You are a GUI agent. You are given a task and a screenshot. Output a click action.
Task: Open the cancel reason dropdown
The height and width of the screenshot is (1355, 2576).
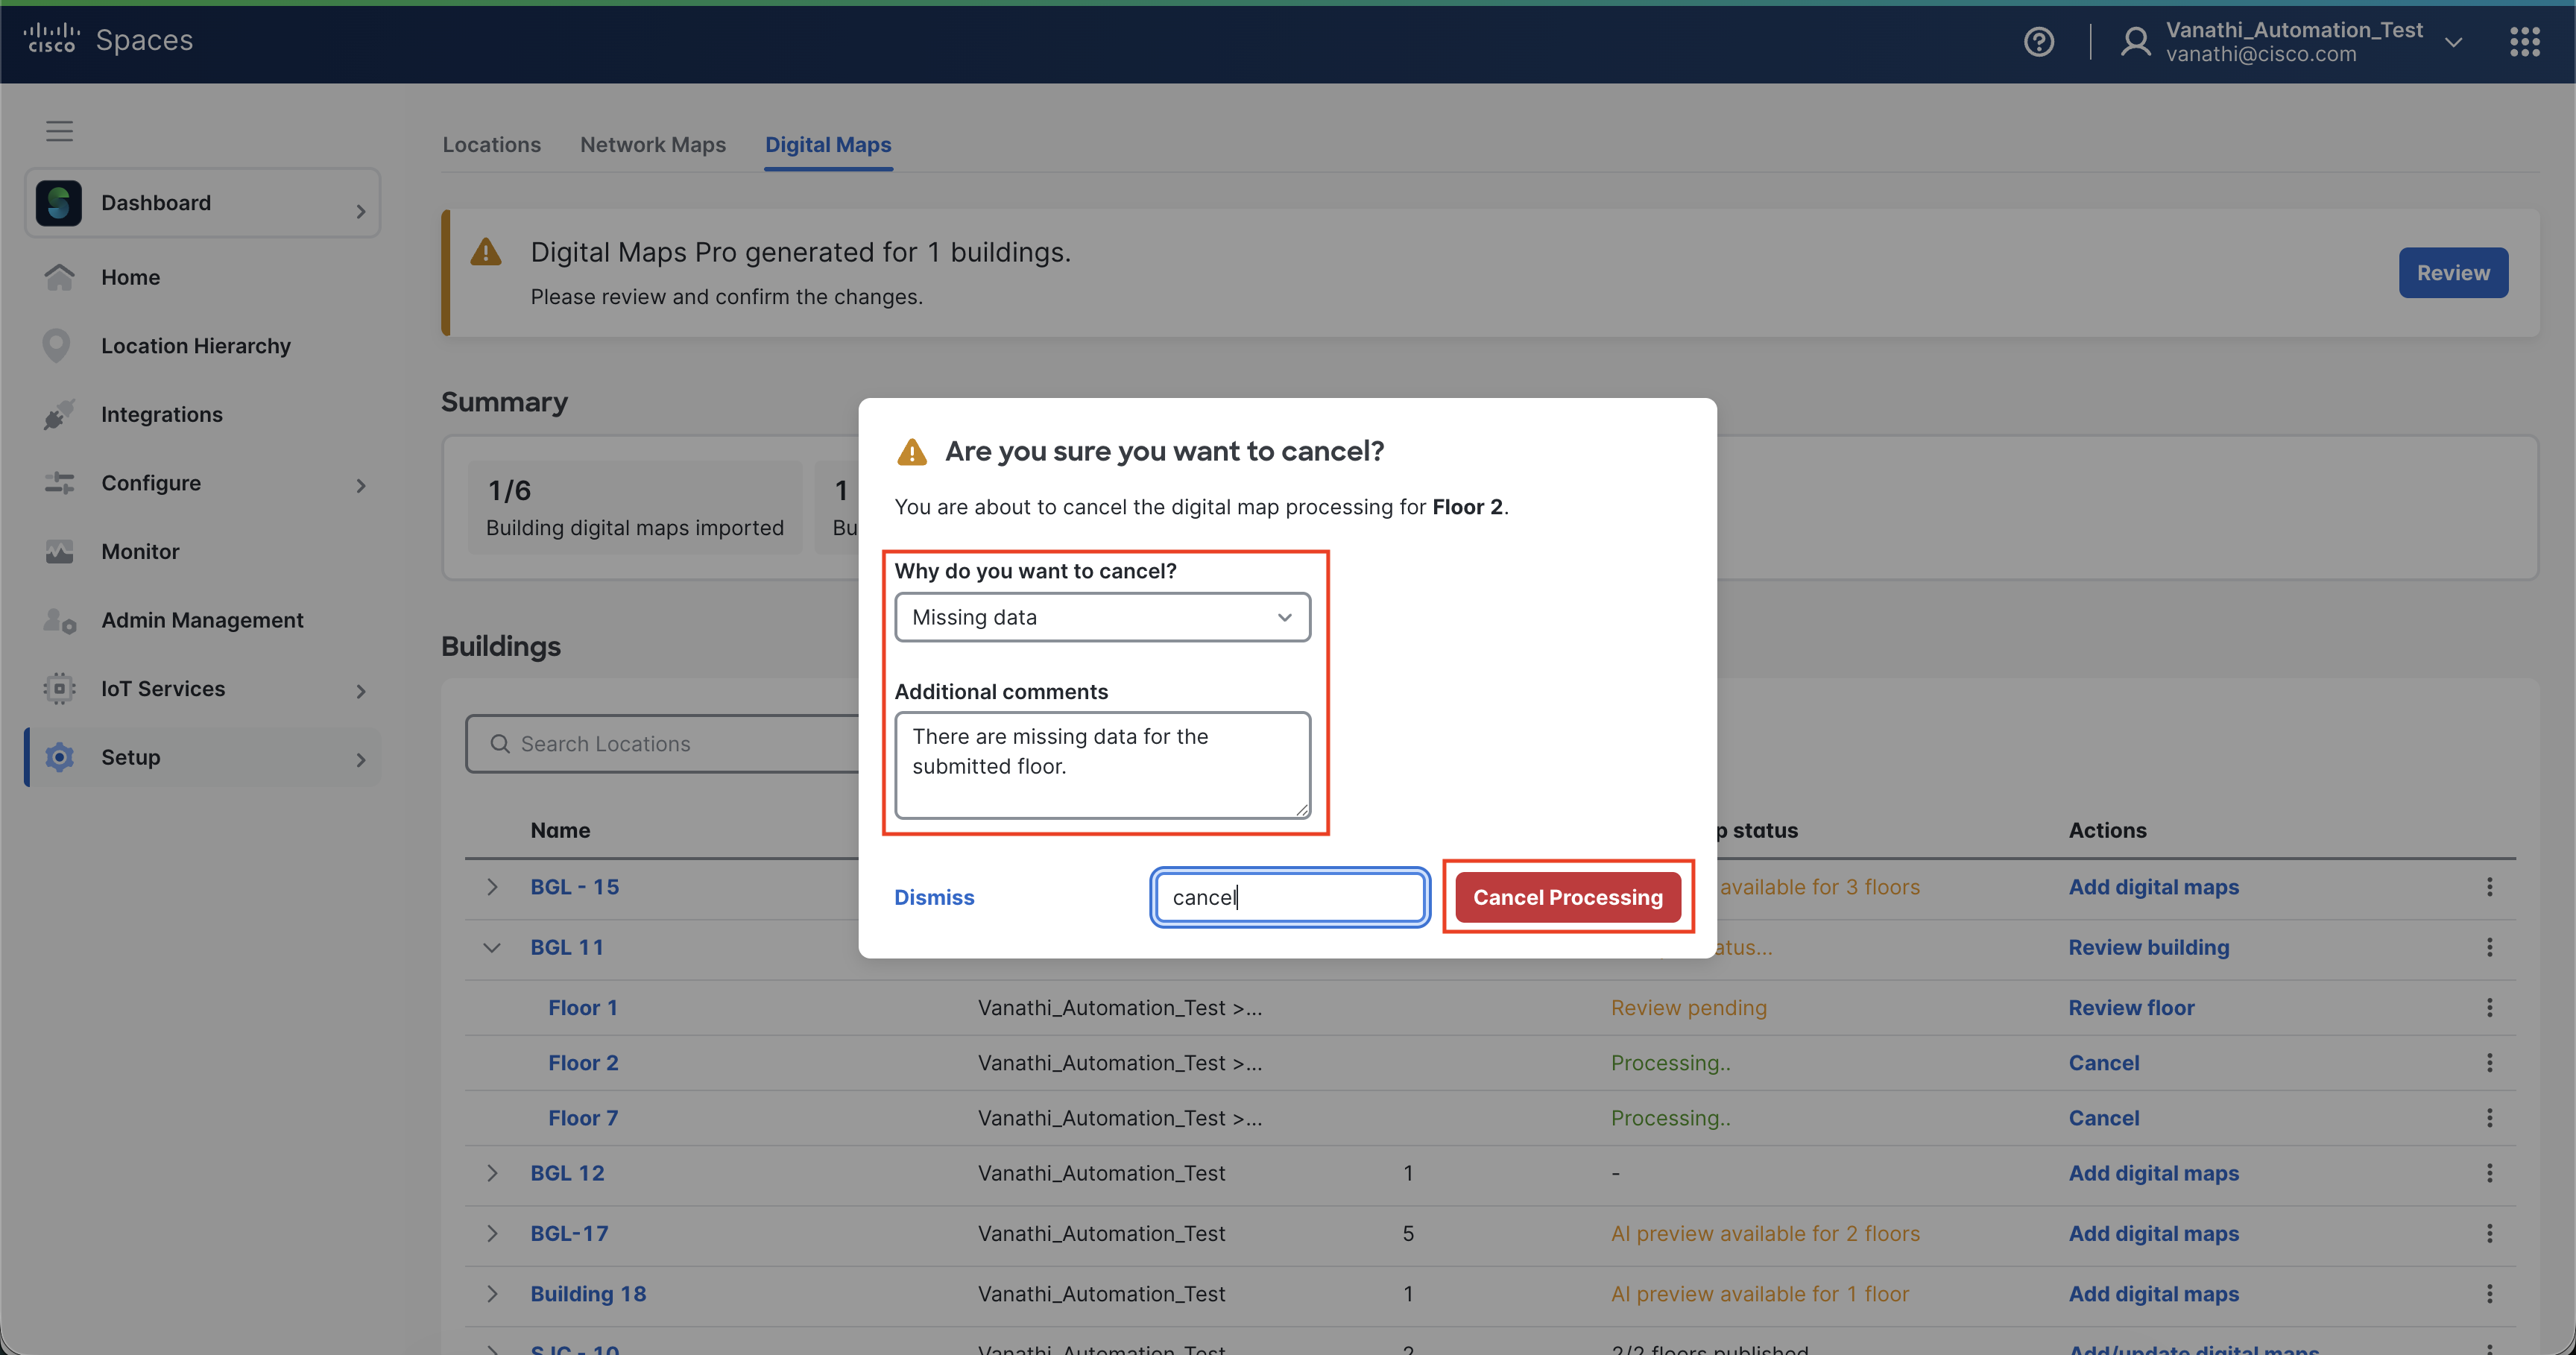[1102, 617]
